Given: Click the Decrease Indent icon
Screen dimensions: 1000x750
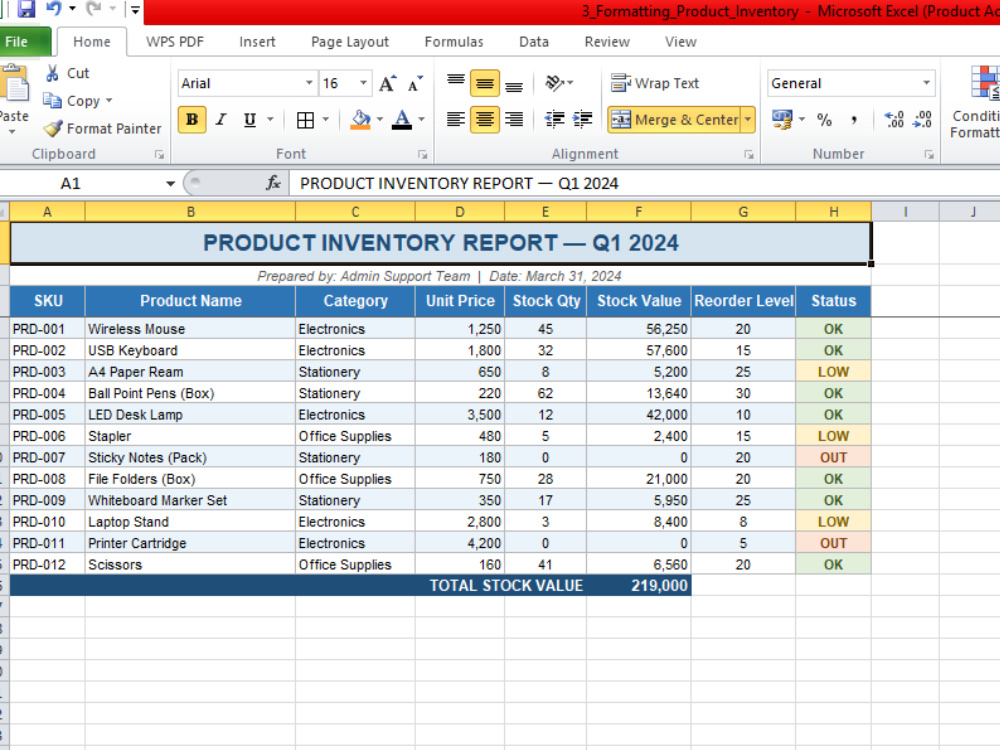Looking at the screenshot, I should (x=554, y=119).
